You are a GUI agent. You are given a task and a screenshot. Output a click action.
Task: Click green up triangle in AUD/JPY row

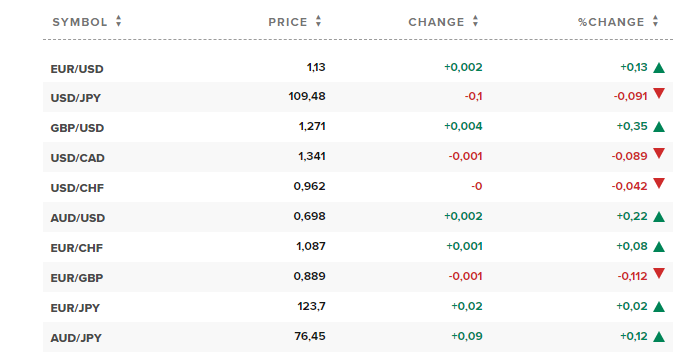659,337
